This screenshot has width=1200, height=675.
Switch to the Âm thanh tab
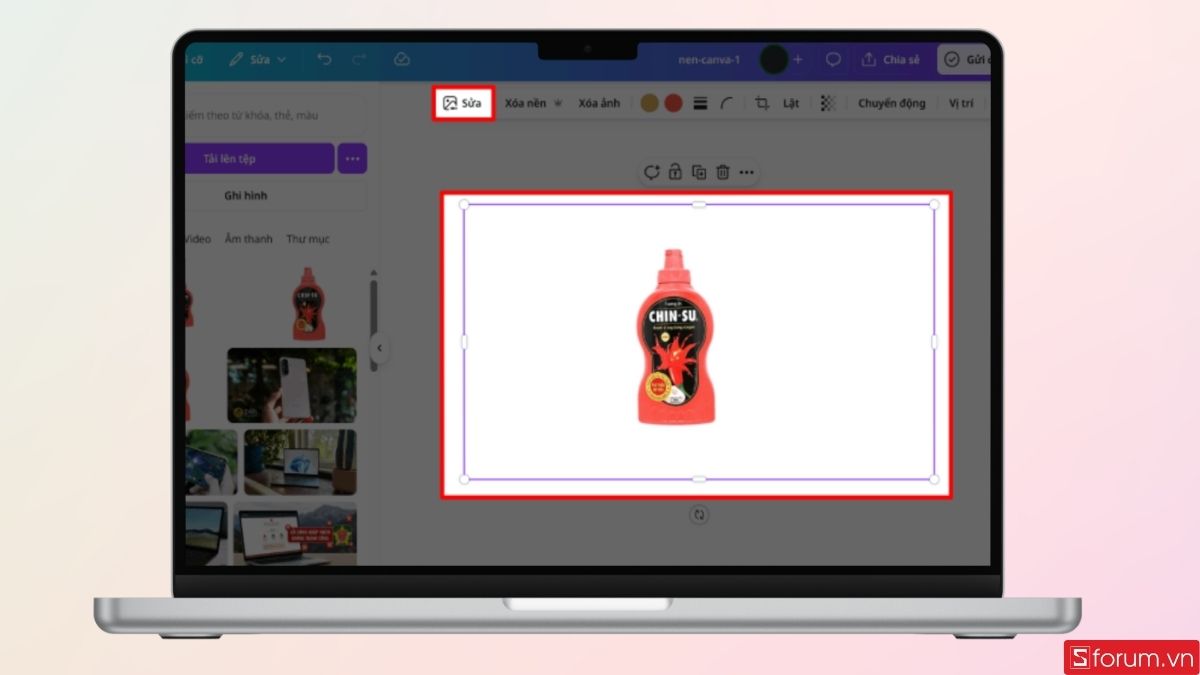click(248, 239)
